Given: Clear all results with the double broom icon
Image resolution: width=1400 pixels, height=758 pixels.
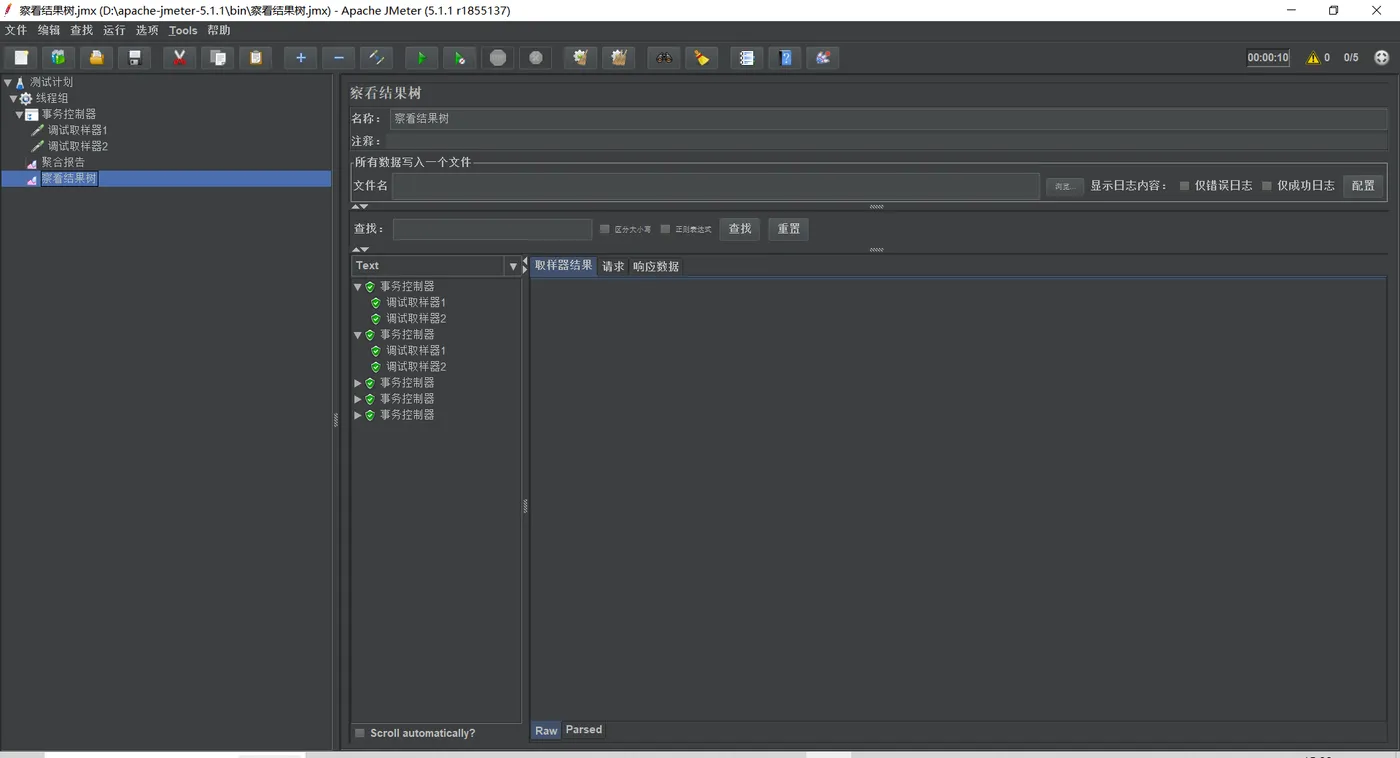Looking at the screenshot, I should (618, 58).
